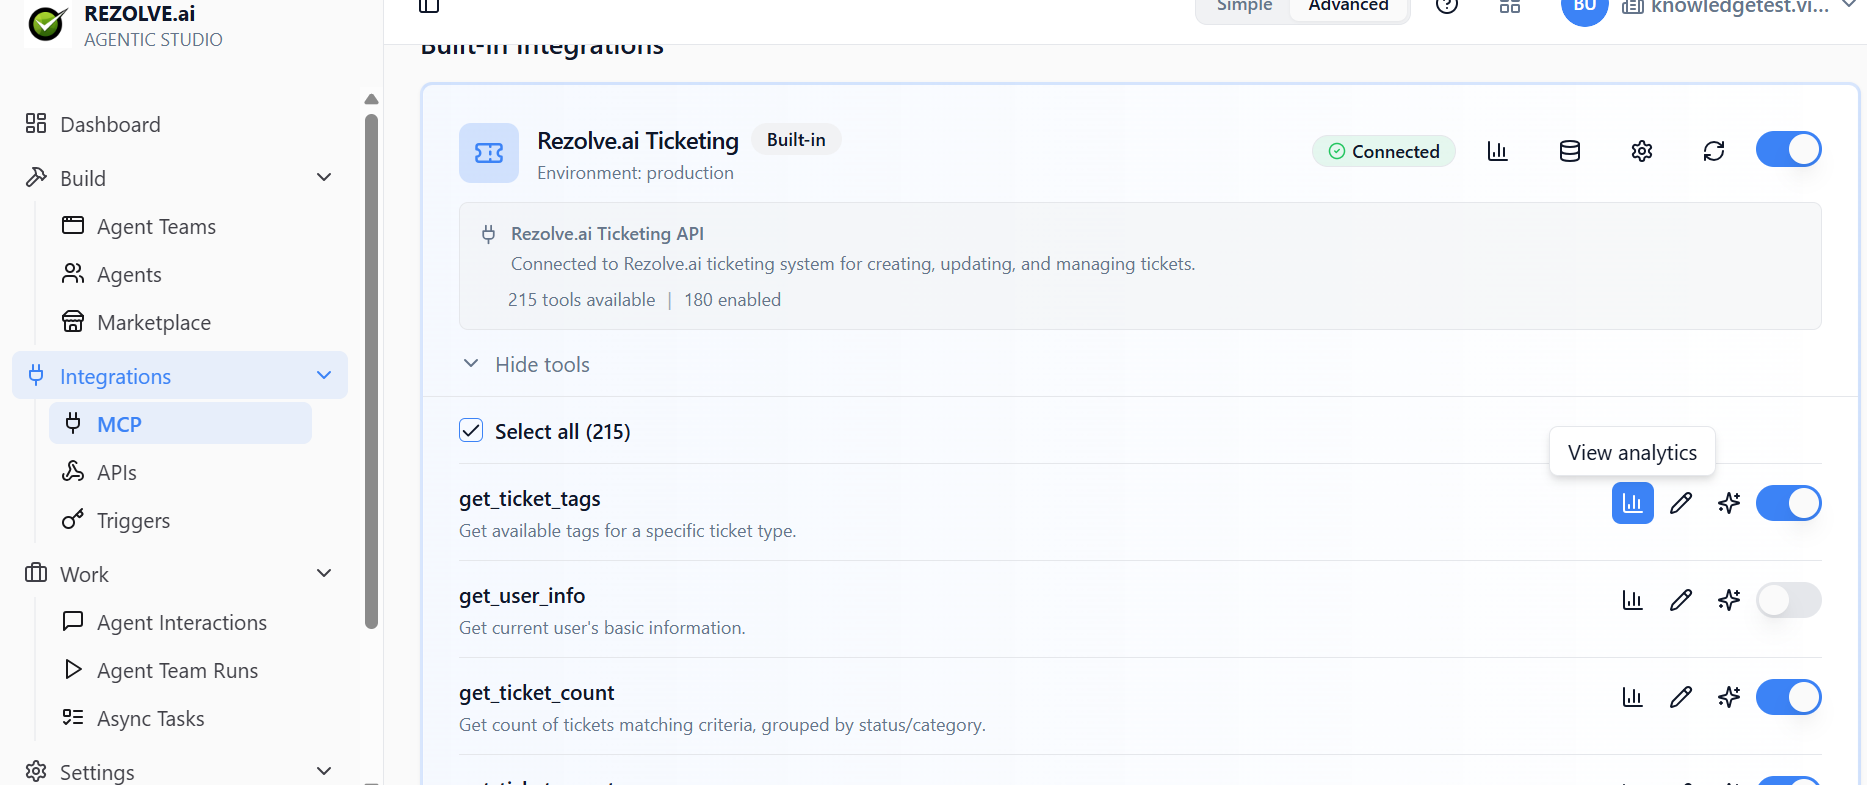Click the Rezolve.ai Ticketing title
Image resolution: width=1867 pixels, height=785 pixels.
point(638,141)
